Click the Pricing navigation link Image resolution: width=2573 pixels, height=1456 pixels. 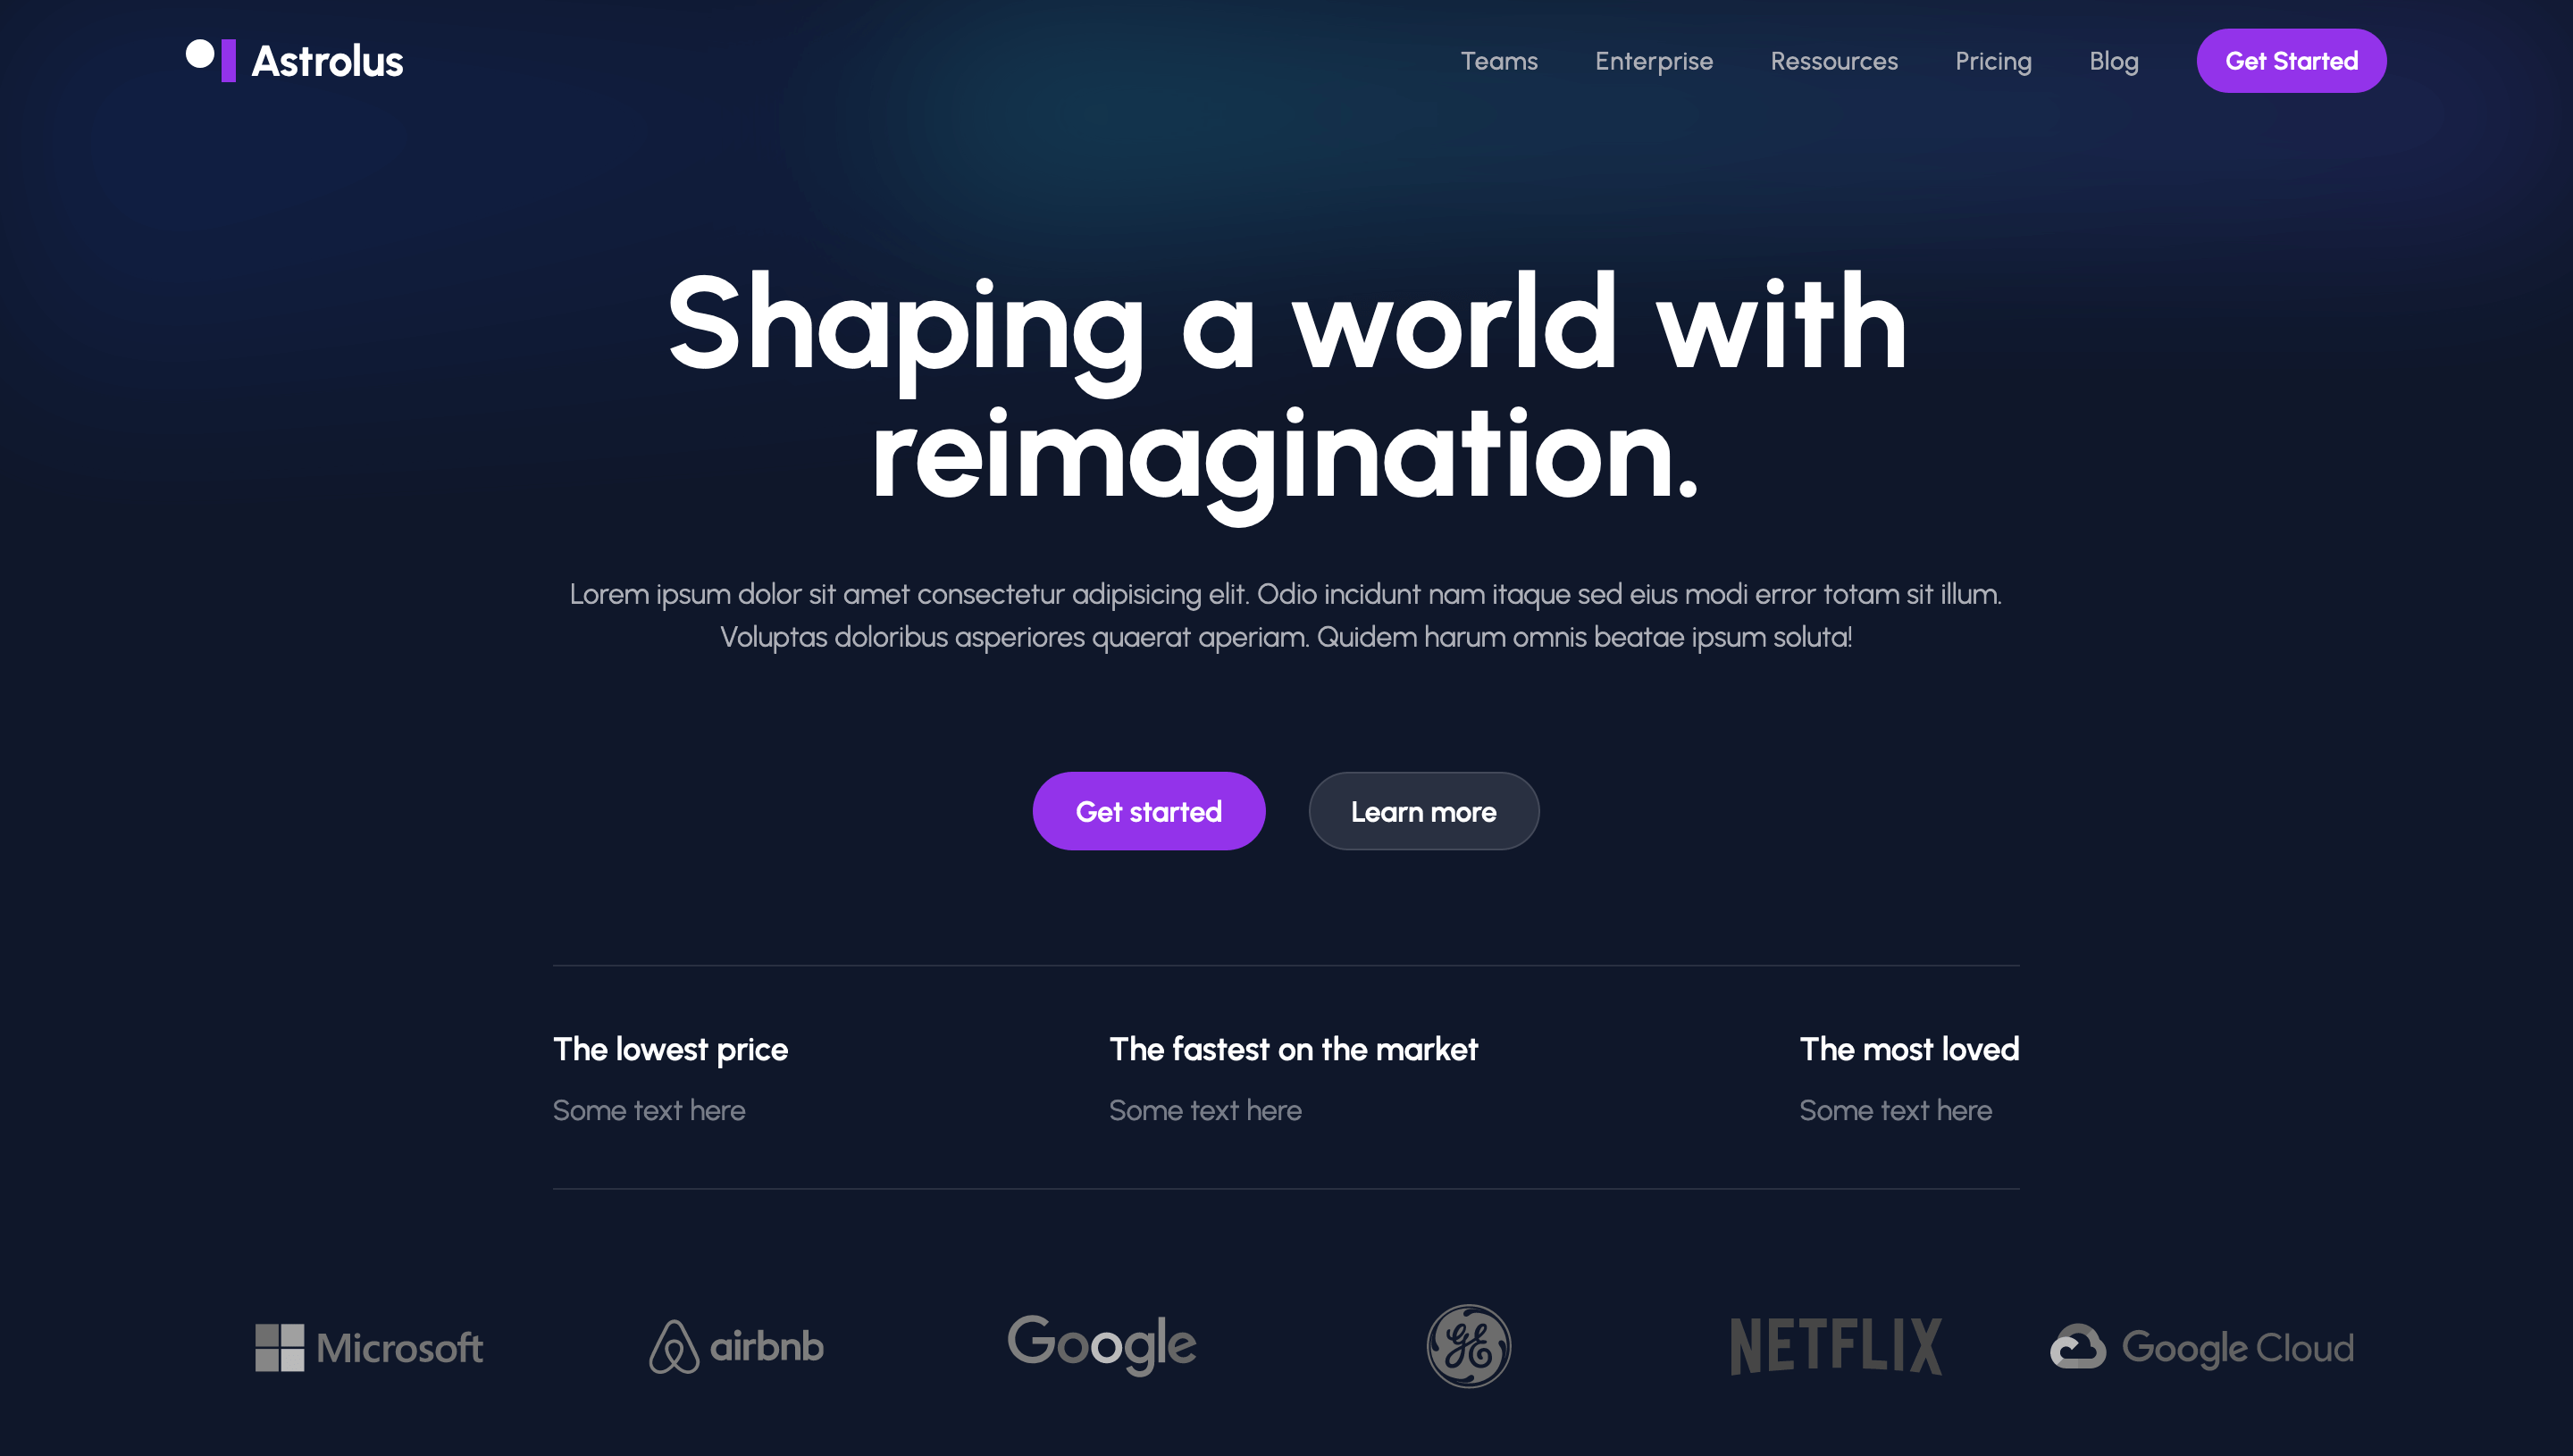point(1993,60)
